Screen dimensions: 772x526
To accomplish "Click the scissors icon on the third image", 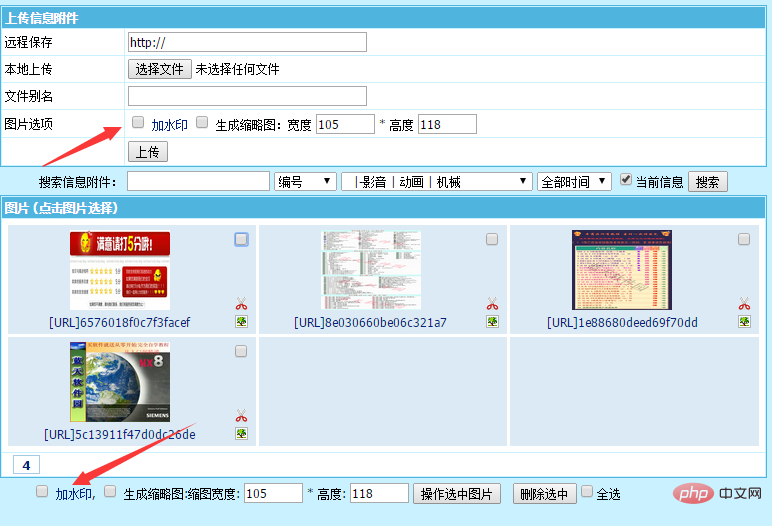I will [744, 304].
